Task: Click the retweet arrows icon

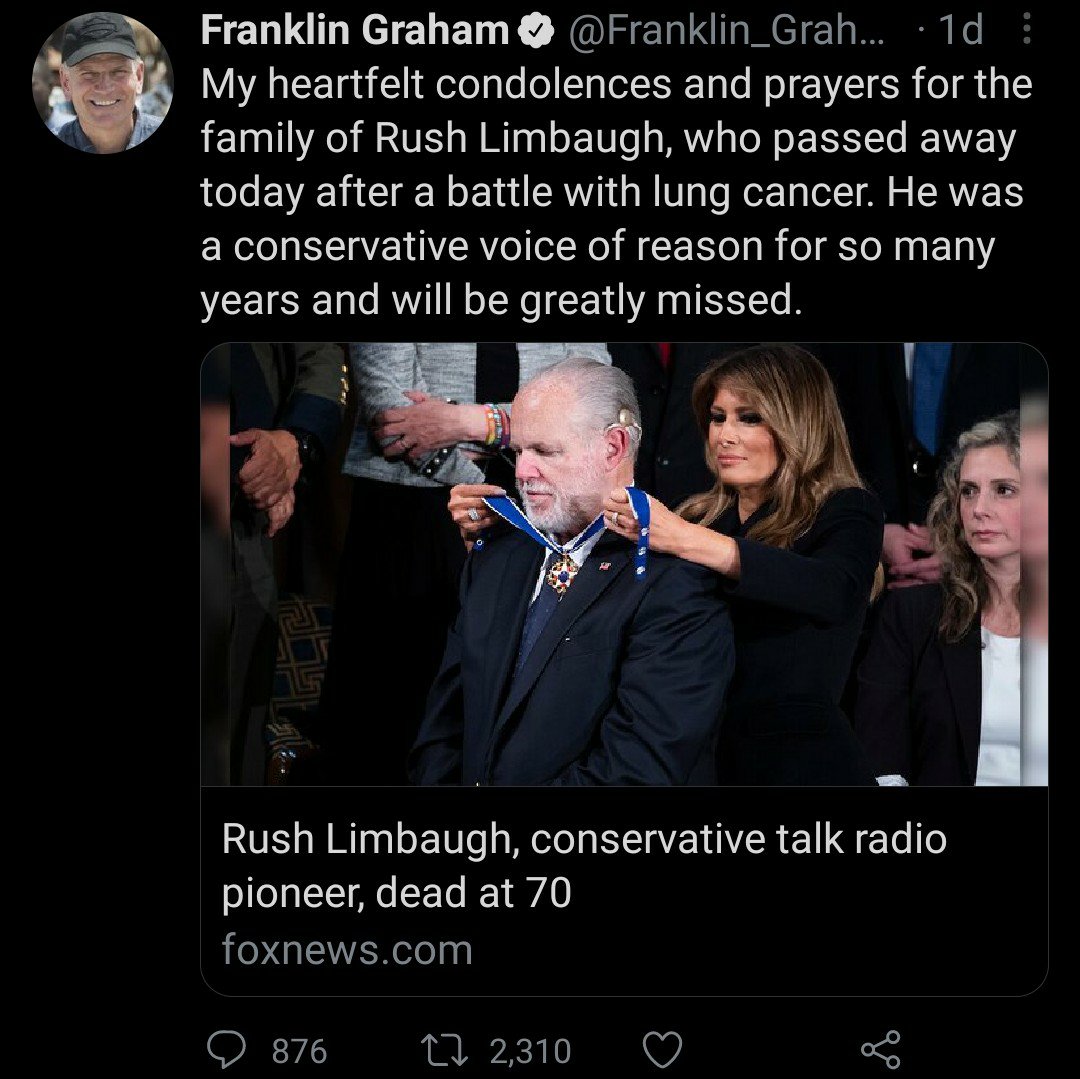Action: [x=446, y=1050]
